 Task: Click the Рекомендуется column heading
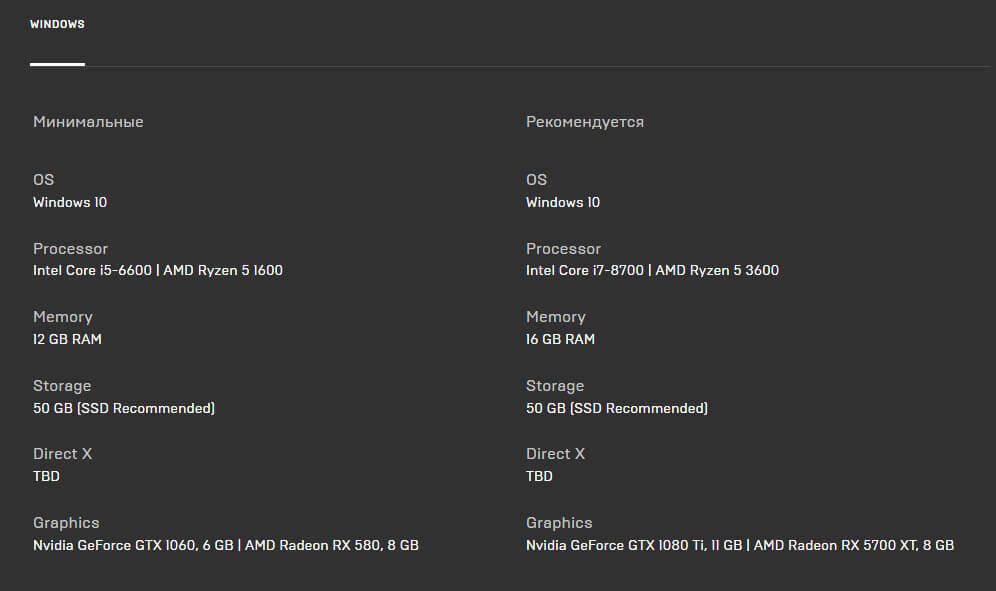click(585, 122)
